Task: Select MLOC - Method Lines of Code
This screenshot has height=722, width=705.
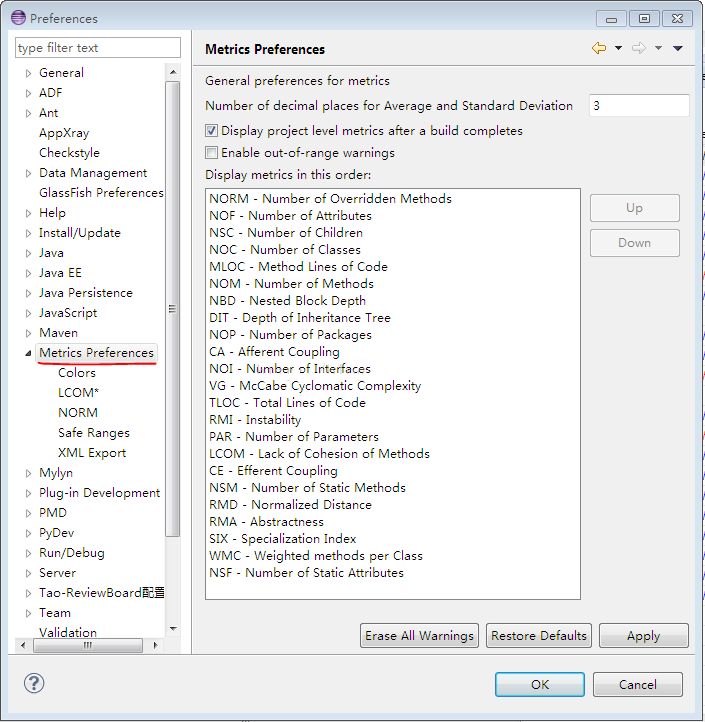Action: tap(298, 267)
